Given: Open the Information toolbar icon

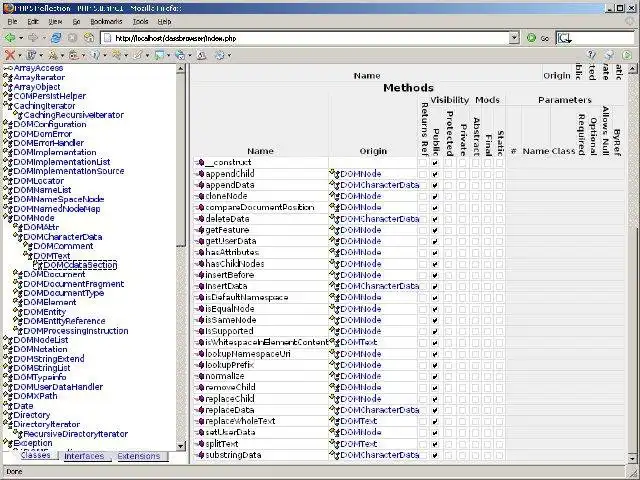Looking at the screenshot, I should tap(95, 55).
